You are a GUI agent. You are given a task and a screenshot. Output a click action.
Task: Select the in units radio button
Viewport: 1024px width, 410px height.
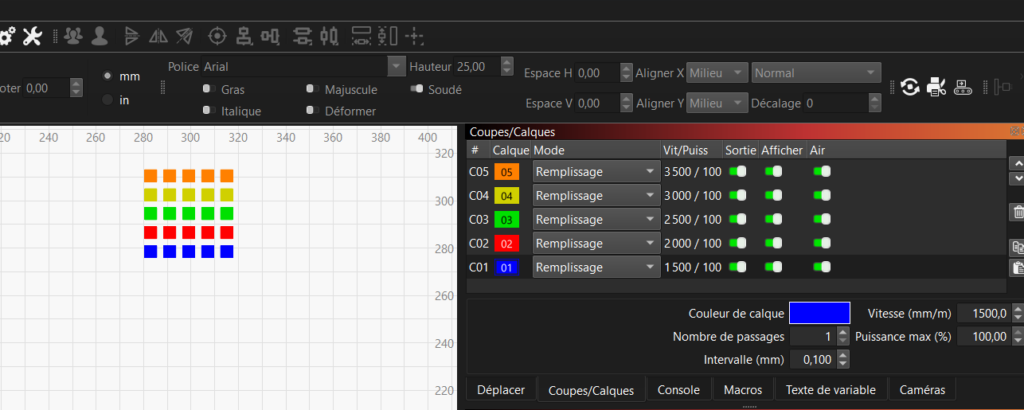(108, 100)
